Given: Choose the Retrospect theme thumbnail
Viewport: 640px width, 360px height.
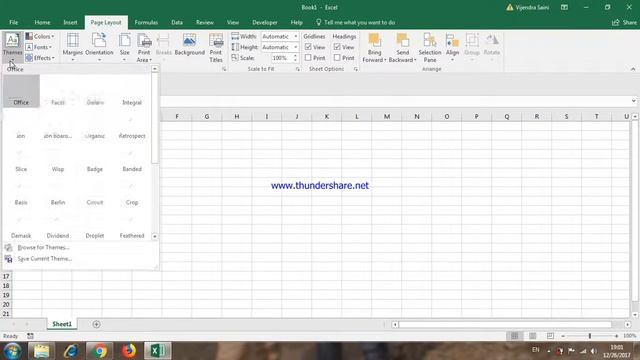Looking at the screenshot, I should 132,125.
